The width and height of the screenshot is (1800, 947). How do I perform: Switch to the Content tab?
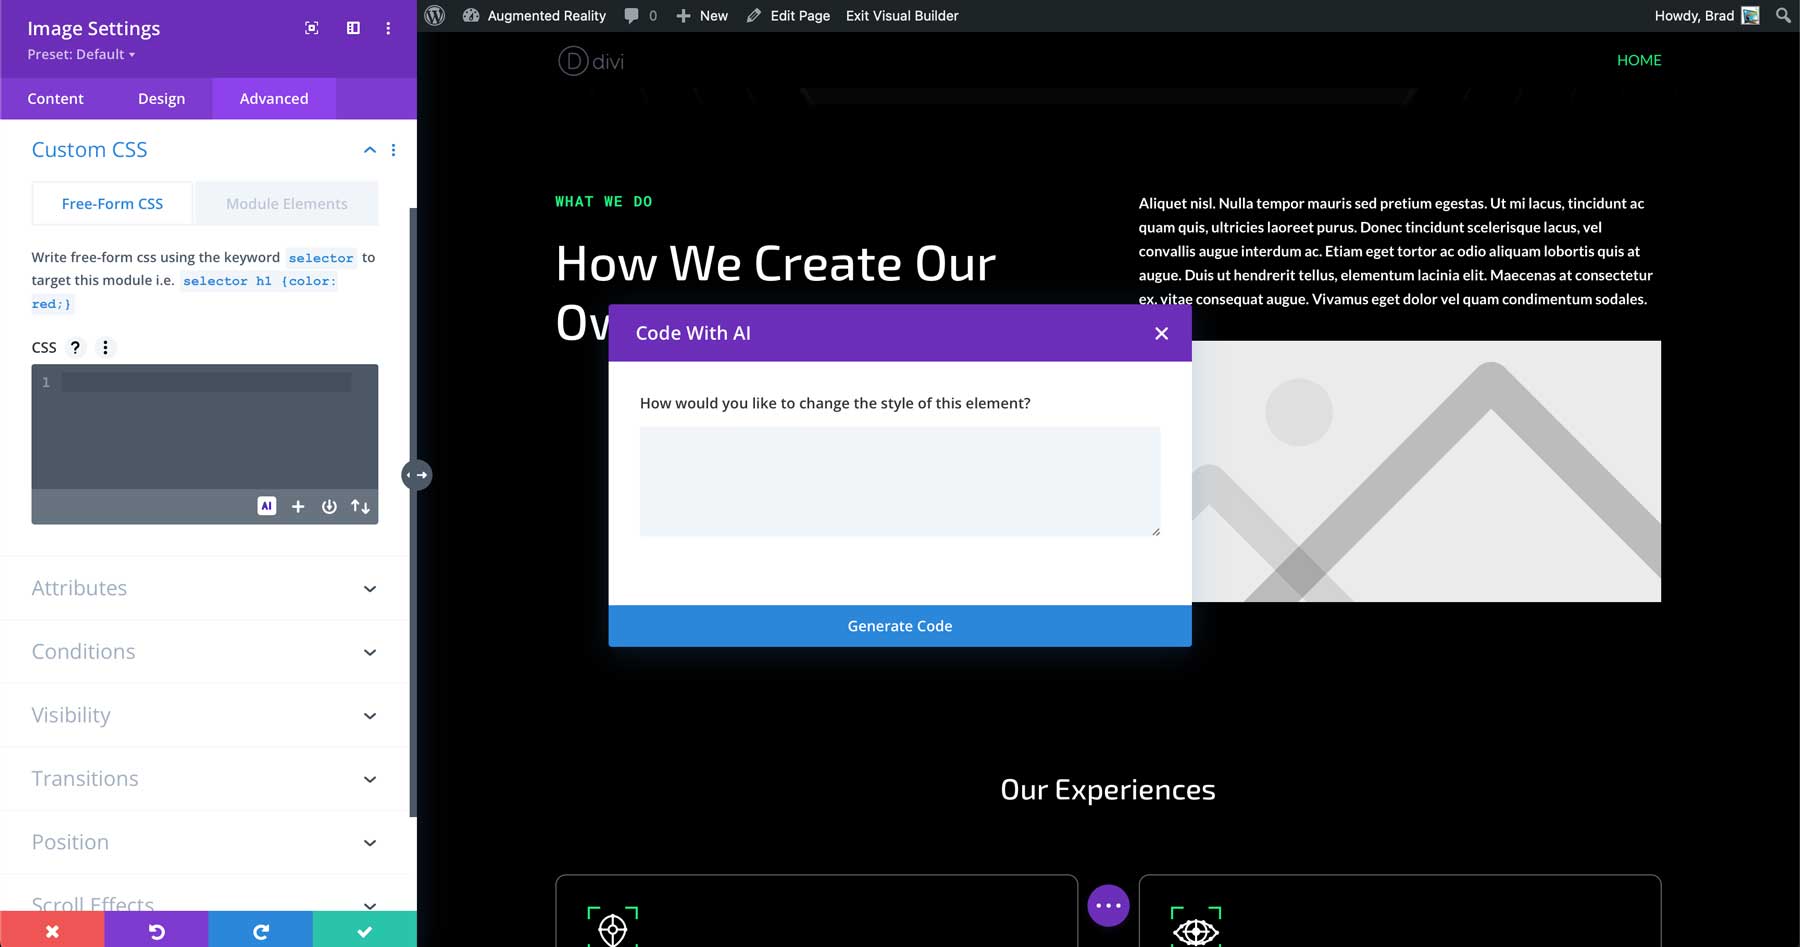56,98
